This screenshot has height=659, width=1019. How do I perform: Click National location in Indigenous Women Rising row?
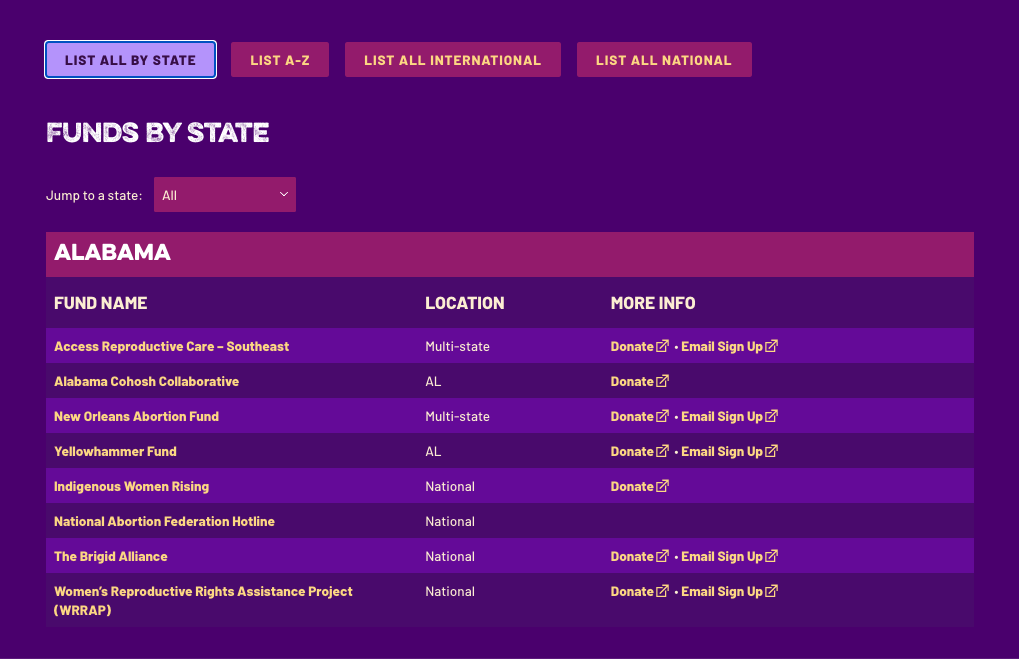[x=450, y=487]
